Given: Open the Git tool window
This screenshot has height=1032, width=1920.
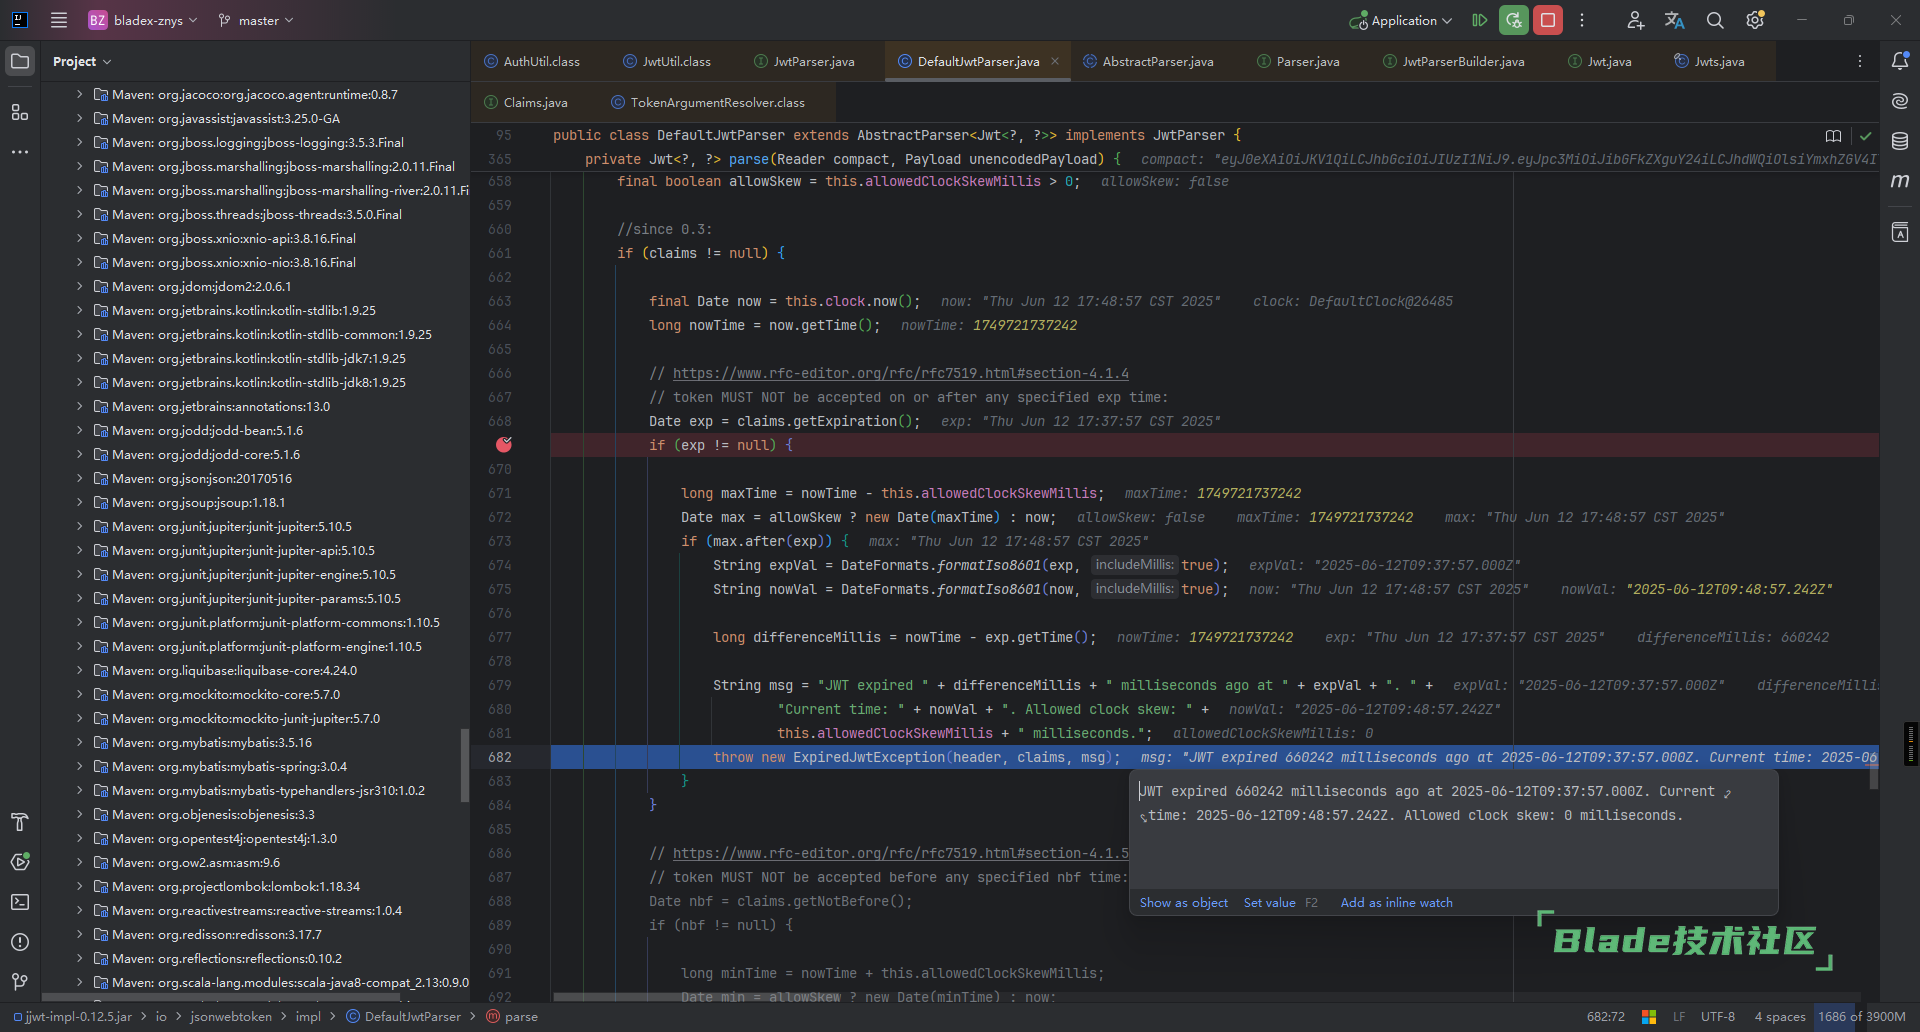Looking at the screenshot, I should 20,982.
